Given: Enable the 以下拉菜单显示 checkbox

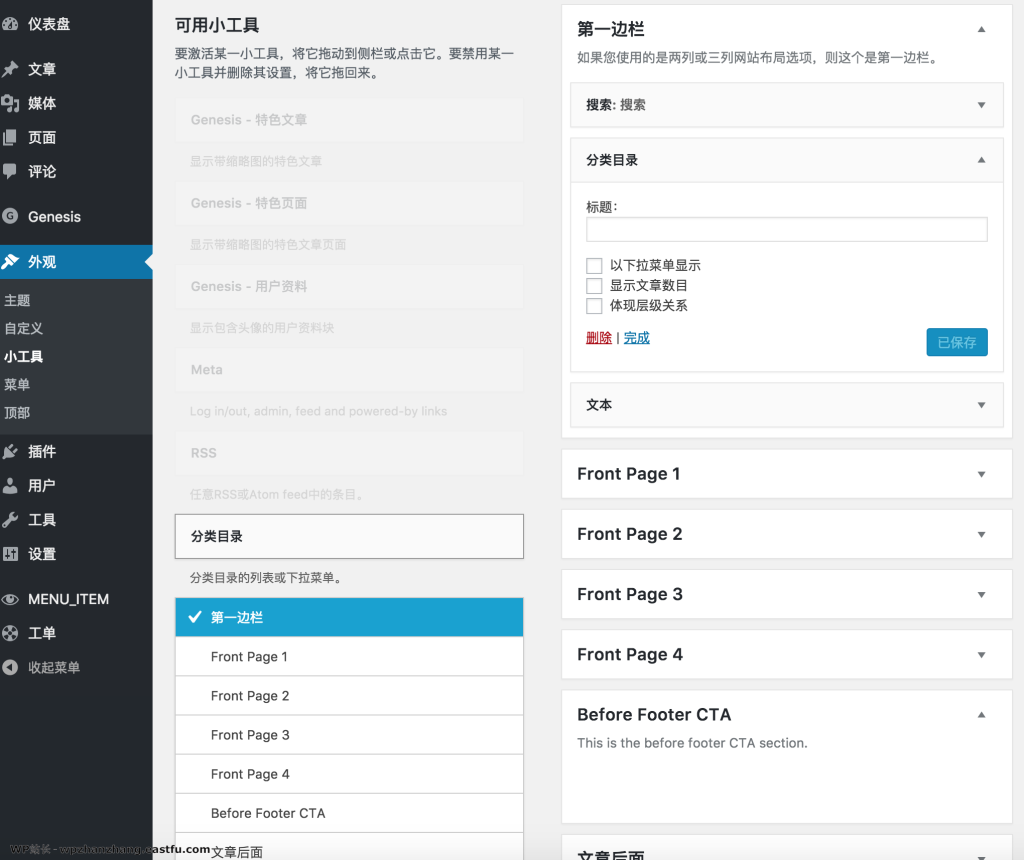Looking at the screenshot, I should point(594,266).
